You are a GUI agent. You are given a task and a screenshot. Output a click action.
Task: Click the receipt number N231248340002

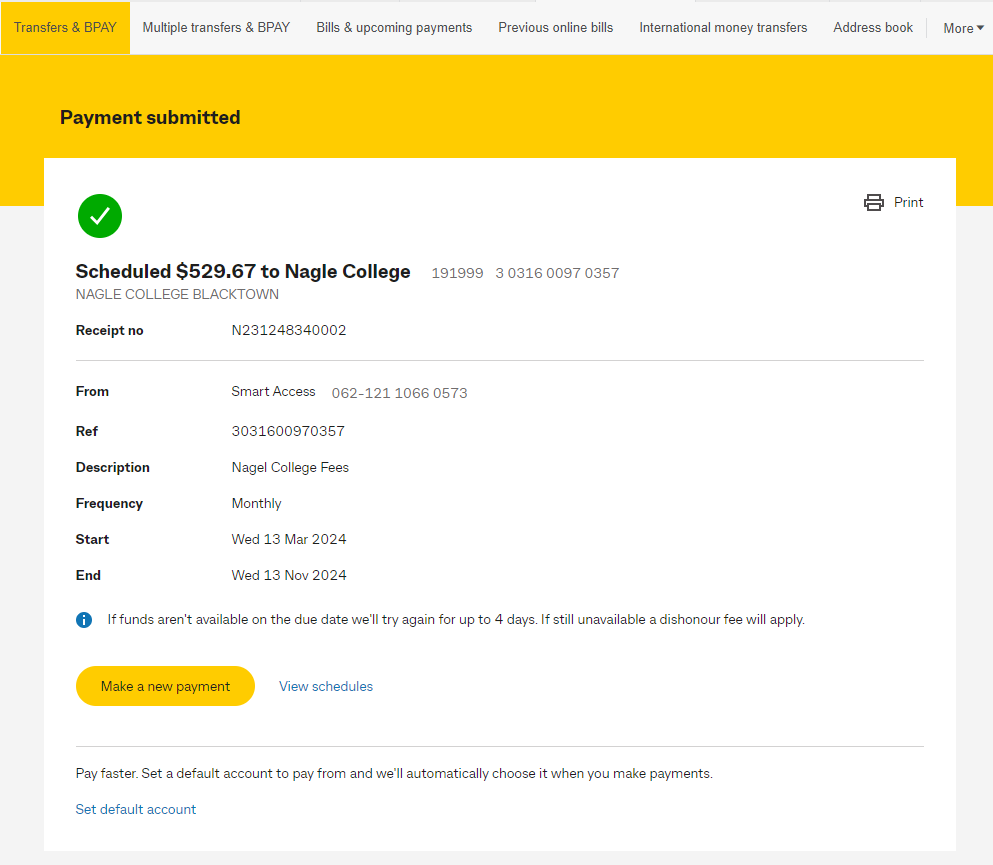[289, 330]
